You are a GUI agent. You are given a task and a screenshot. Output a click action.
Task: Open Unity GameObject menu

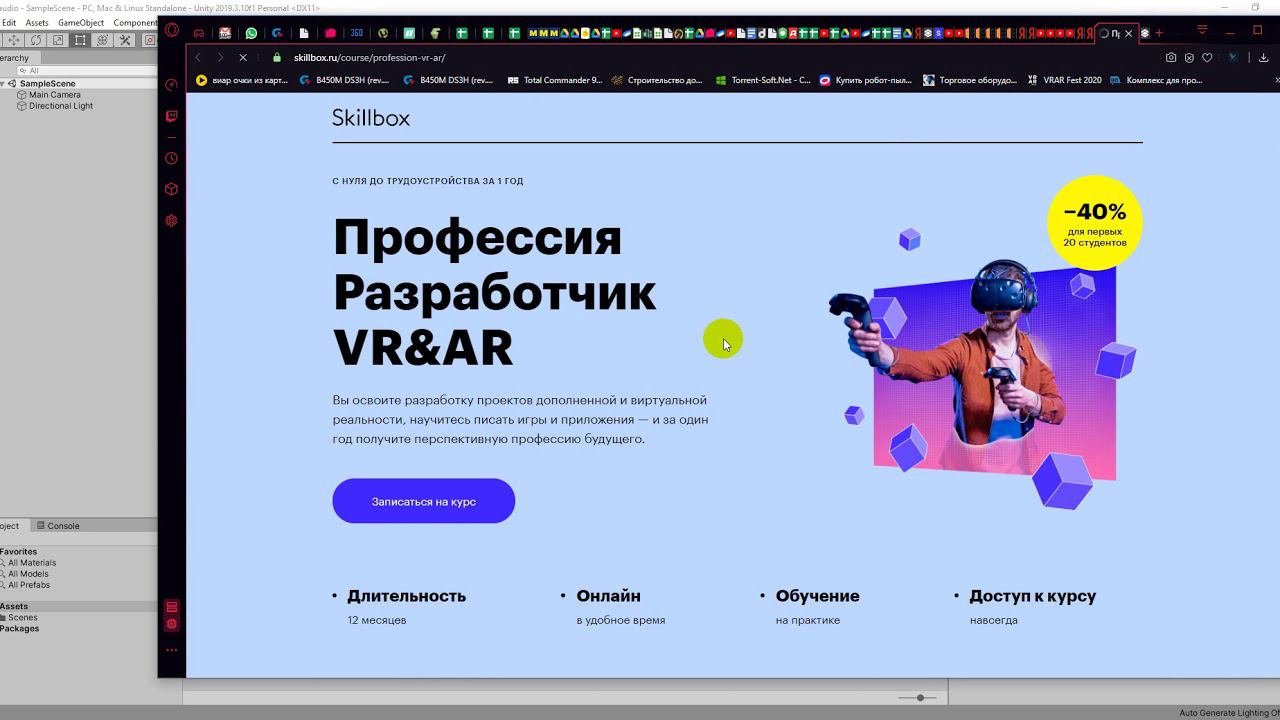81,22
